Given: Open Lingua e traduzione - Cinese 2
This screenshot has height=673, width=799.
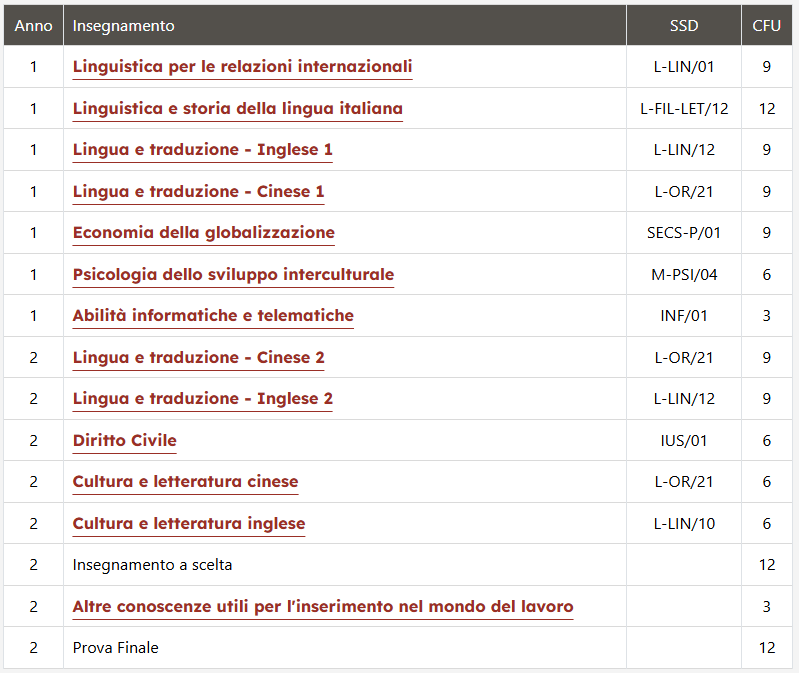Looking at the screenshot, I should [x=198, y=358].
